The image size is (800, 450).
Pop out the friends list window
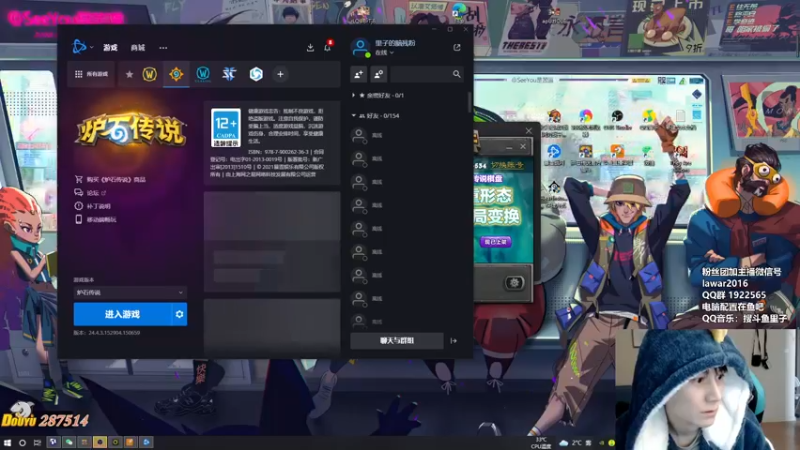457,47
